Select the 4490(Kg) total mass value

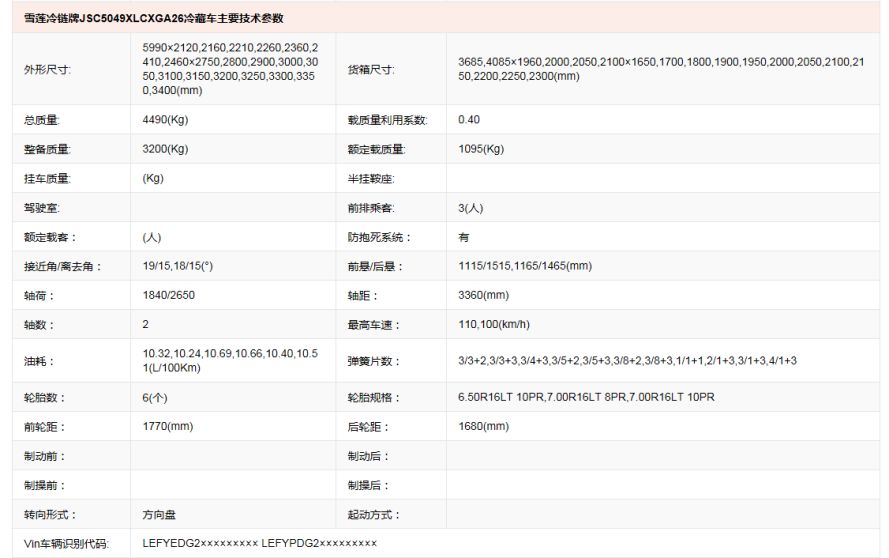(x=165, y=120)
